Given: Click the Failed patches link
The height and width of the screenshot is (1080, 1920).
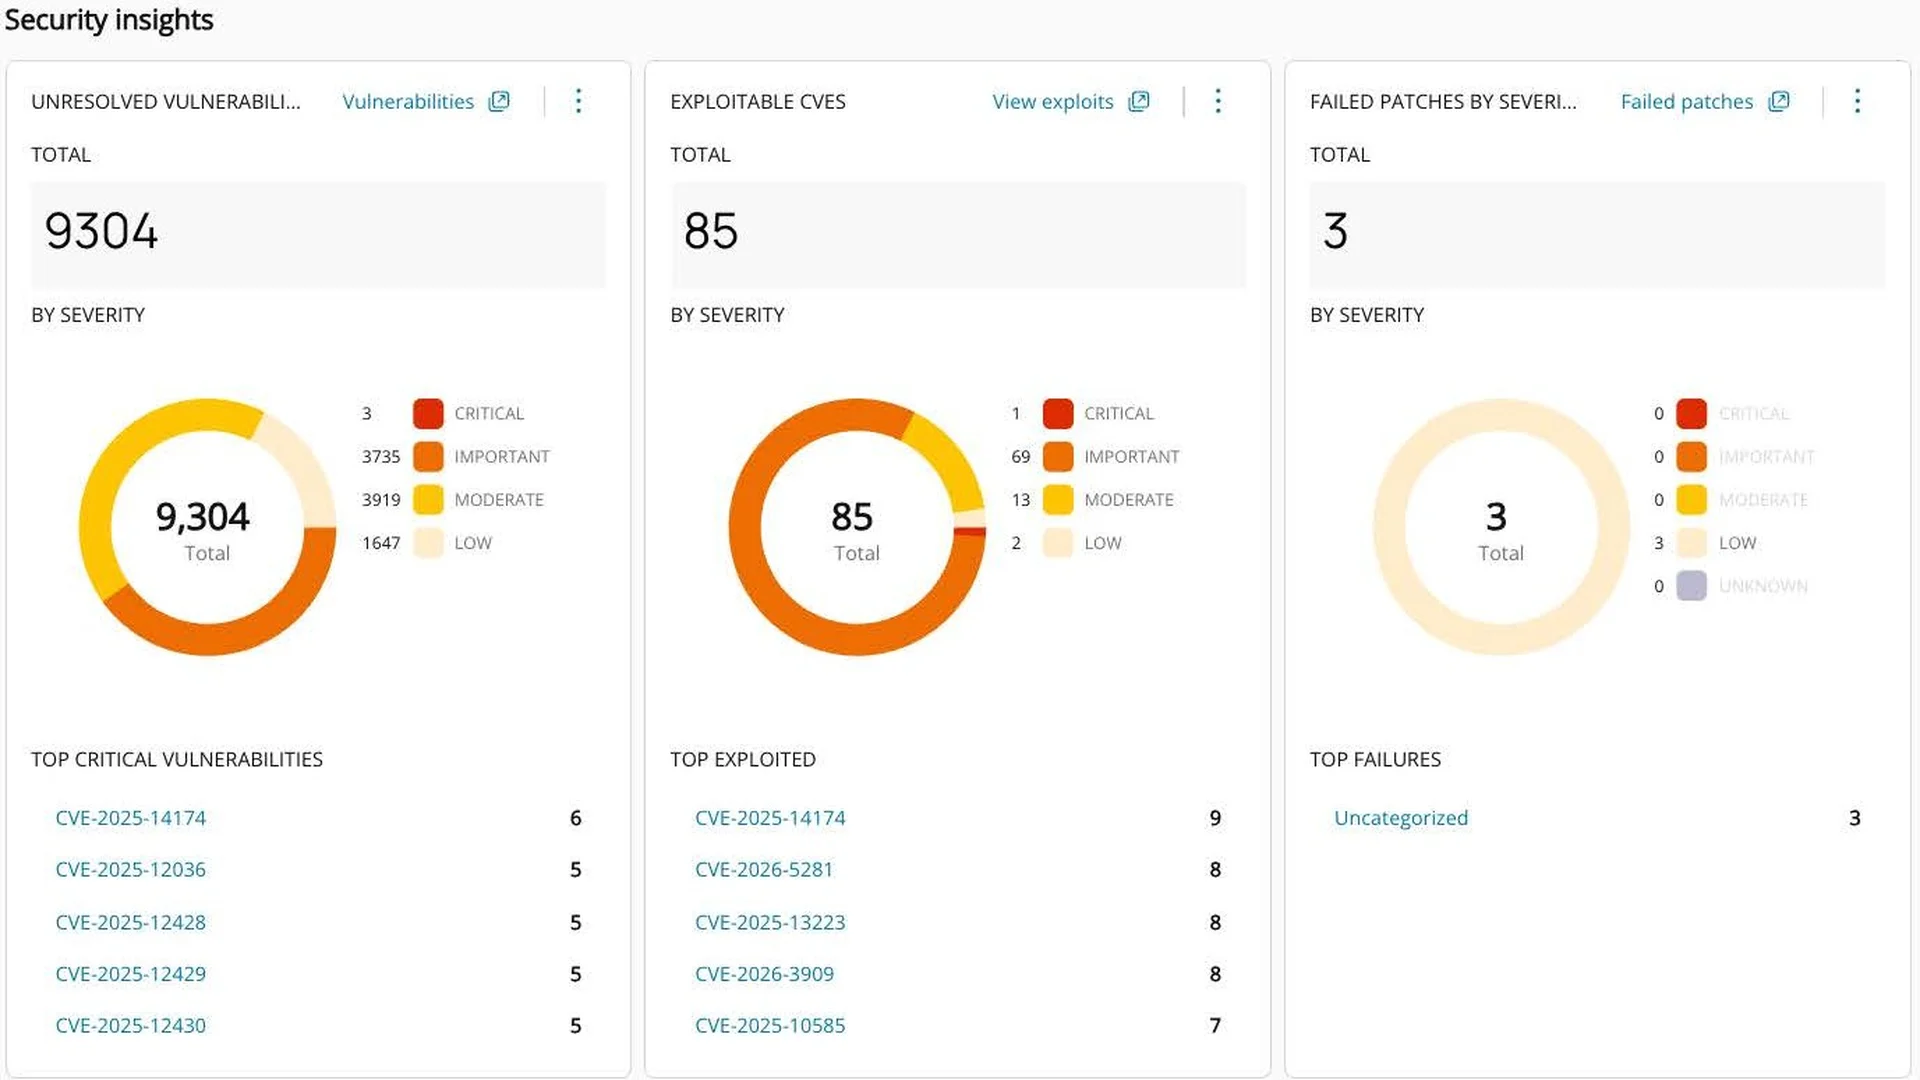Looking at the screenshot, I should click(1687, 101).
